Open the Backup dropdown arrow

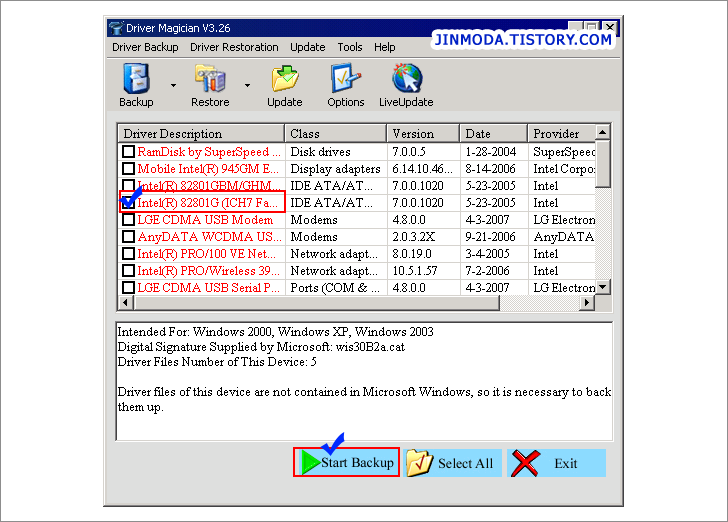pos(173,85)
